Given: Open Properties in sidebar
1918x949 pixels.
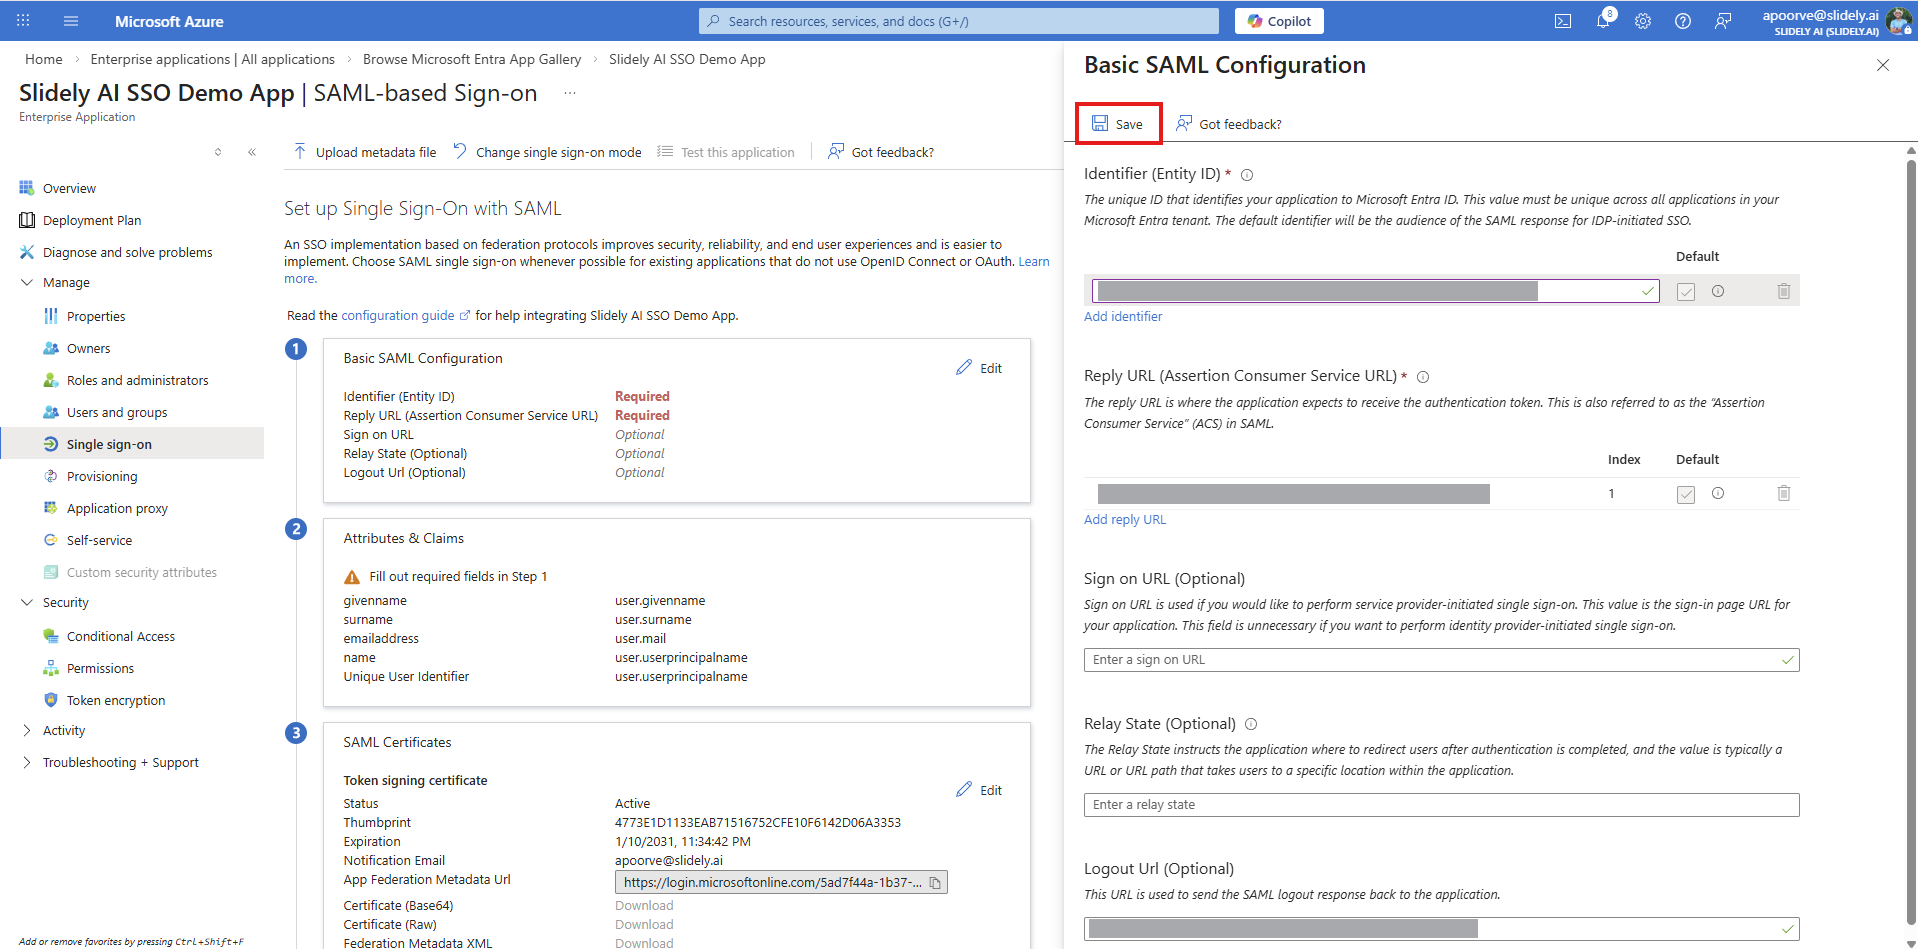Looking at the screenshot, I should (x=96, y=316).
